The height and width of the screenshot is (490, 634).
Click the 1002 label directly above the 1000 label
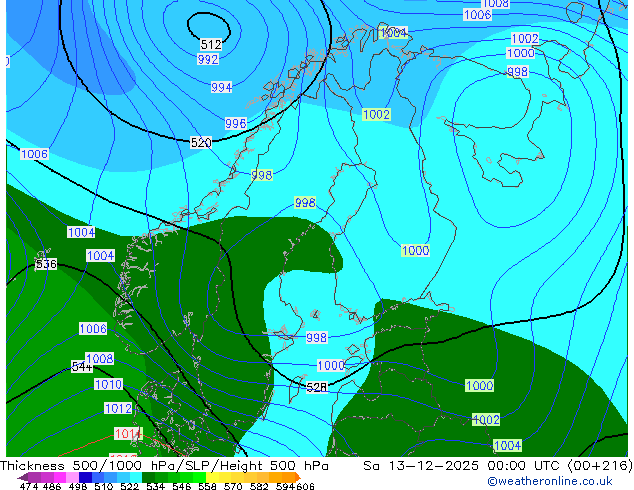pos(525,38)
